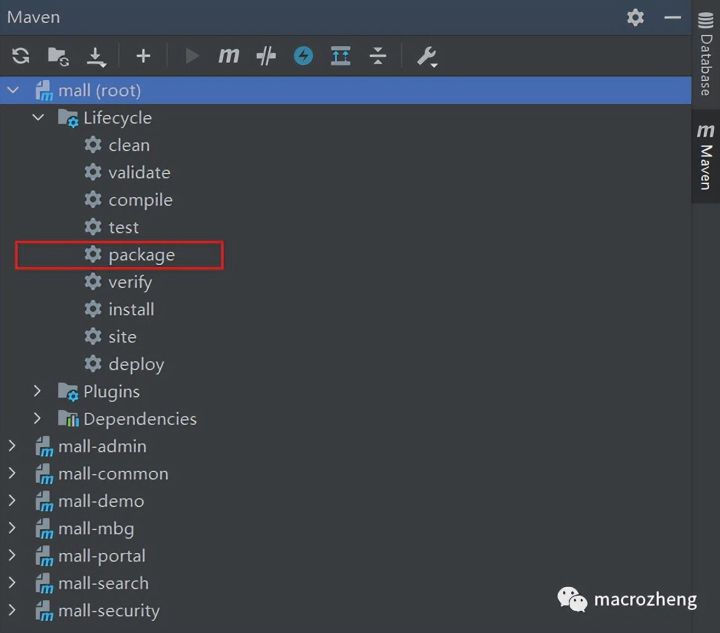The image size is (720, 633).
Task: Click the mall (root) module icon
Action: 44,90
